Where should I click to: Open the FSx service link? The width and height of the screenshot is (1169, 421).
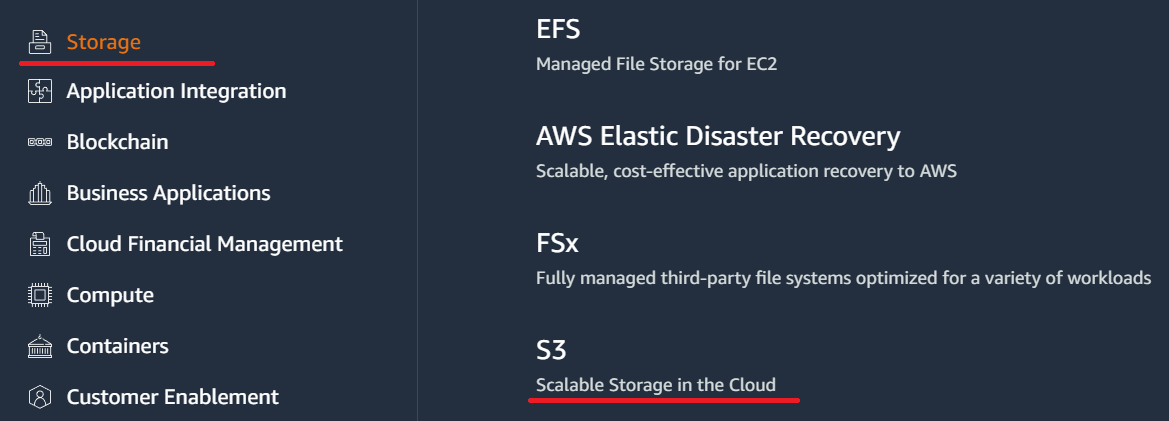coord(557,243)
